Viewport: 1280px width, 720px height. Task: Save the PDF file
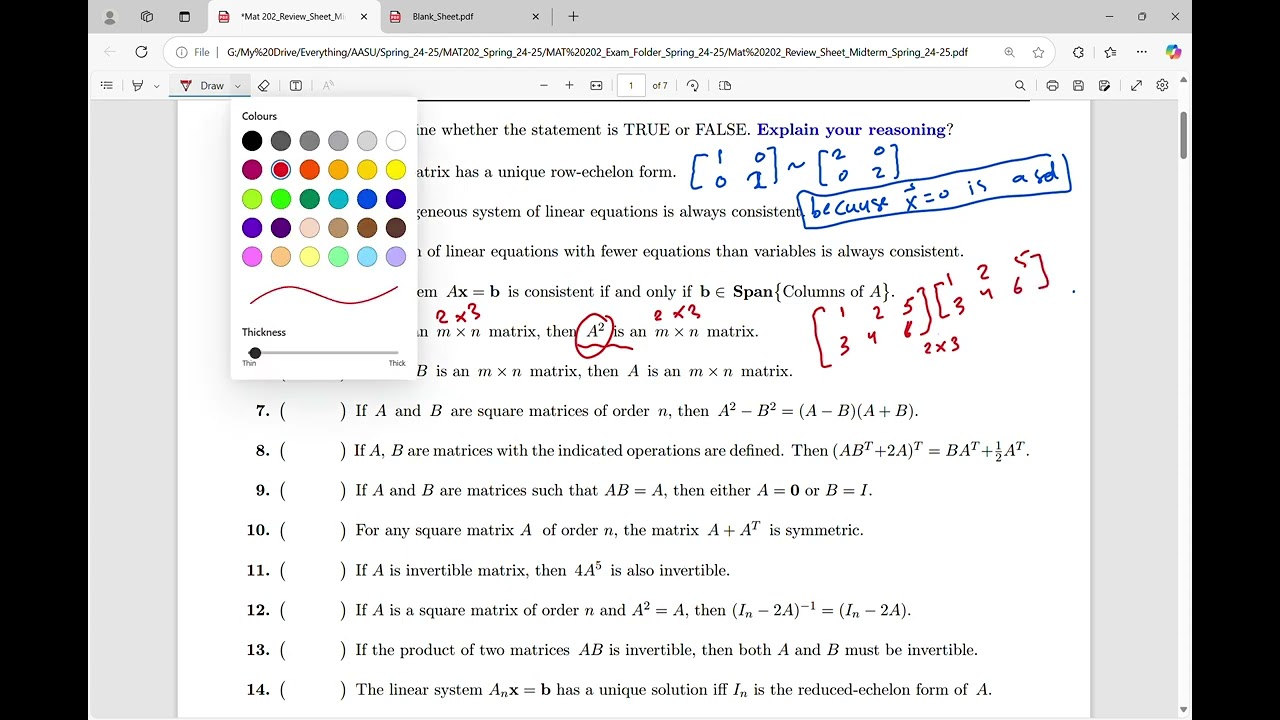coord(1078,86)
